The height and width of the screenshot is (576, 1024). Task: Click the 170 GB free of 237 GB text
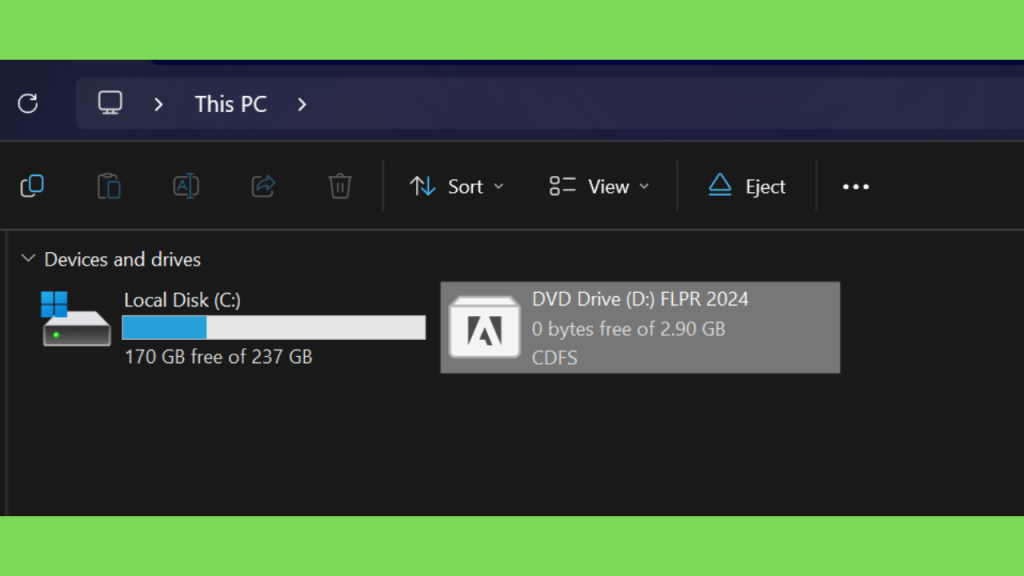(x=218, y=357)
